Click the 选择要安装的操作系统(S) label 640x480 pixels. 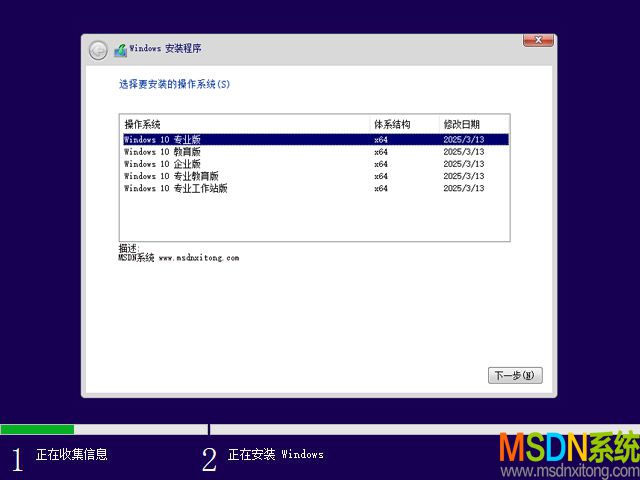click(x=174, y=84)
